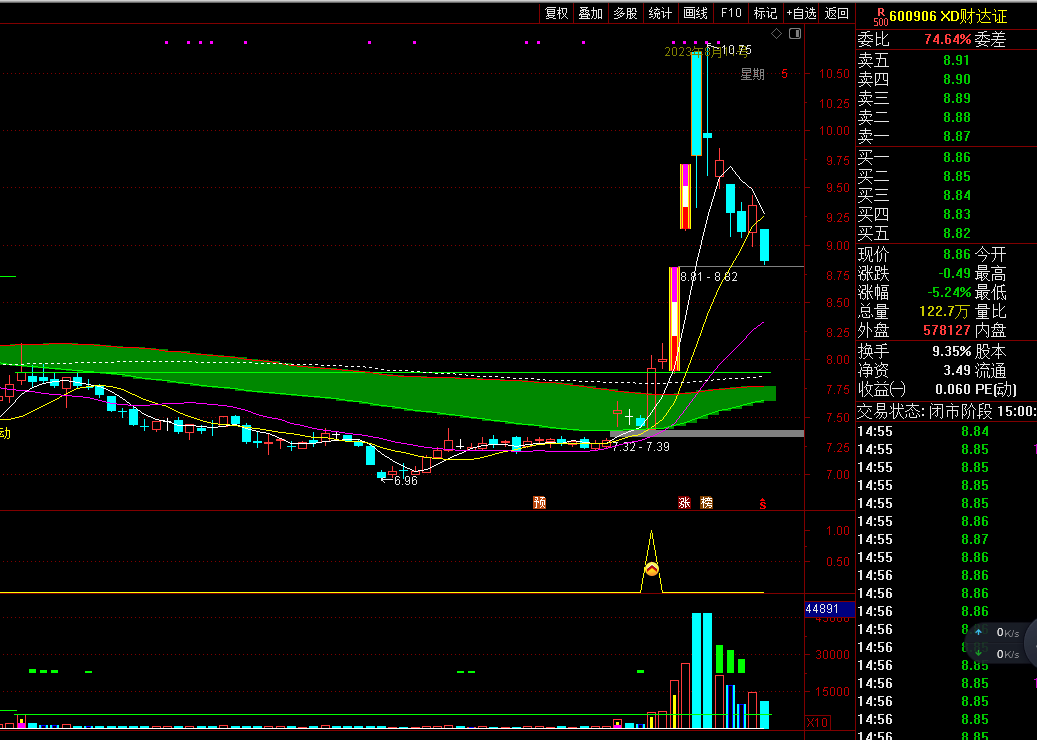
Task: Click the diamond icon above the chart
Action: point(776,33)
